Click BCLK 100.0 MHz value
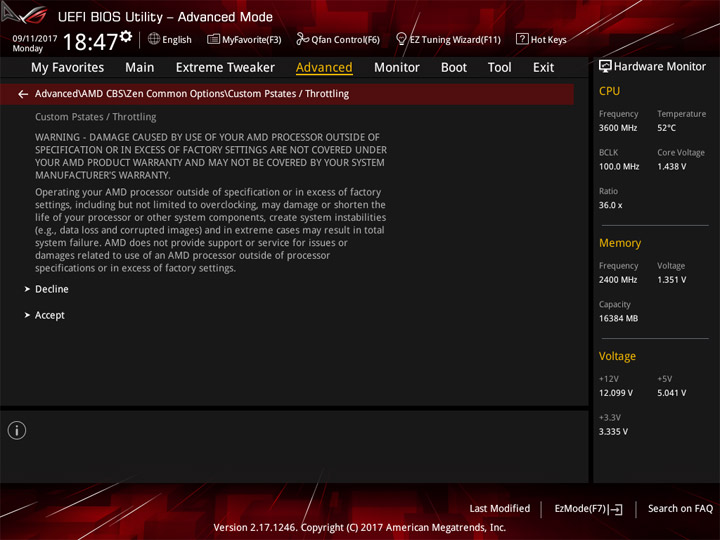The width and height of the screenshot is (720, 540). (x=619, y=166)
